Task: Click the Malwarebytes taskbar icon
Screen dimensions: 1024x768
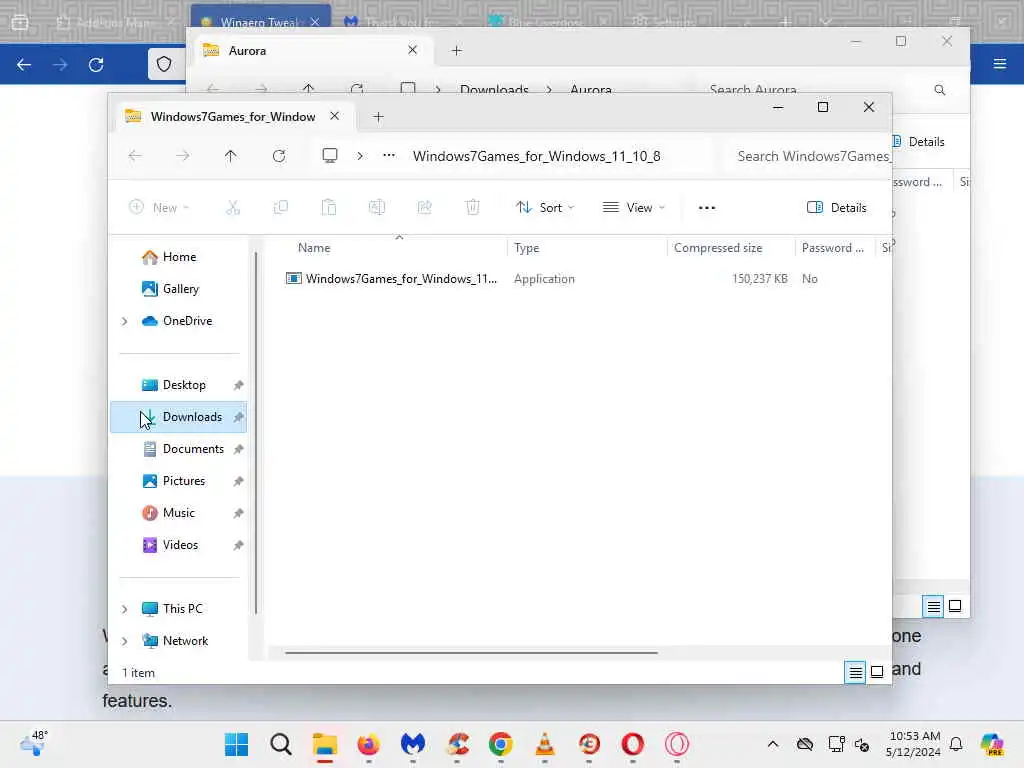Action: (x=413, y=744)
